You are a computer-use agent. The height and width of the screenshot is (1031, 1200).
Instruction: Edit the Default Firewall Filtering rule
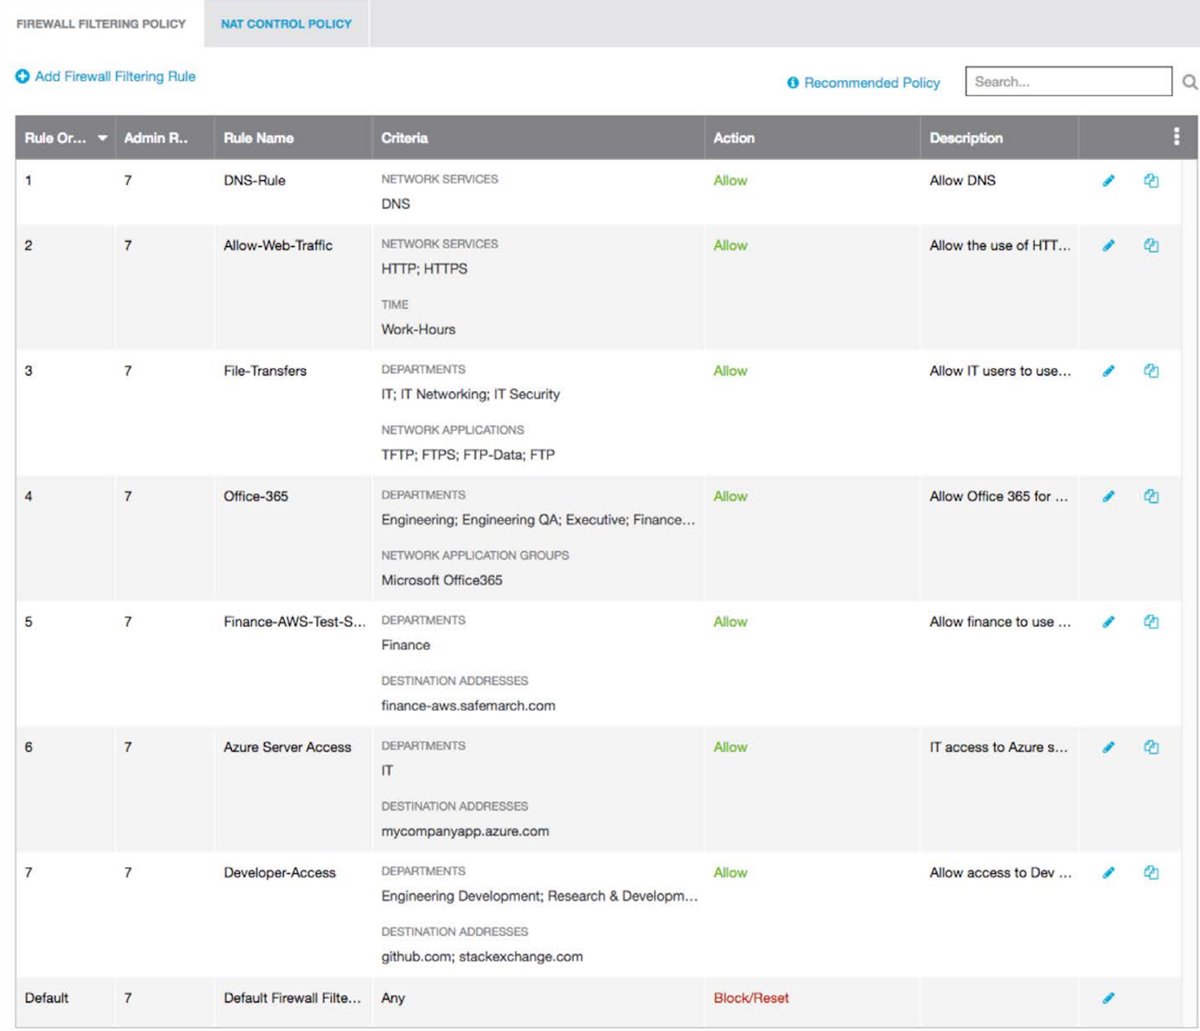pyautogui.click(x=1108, y=998)
